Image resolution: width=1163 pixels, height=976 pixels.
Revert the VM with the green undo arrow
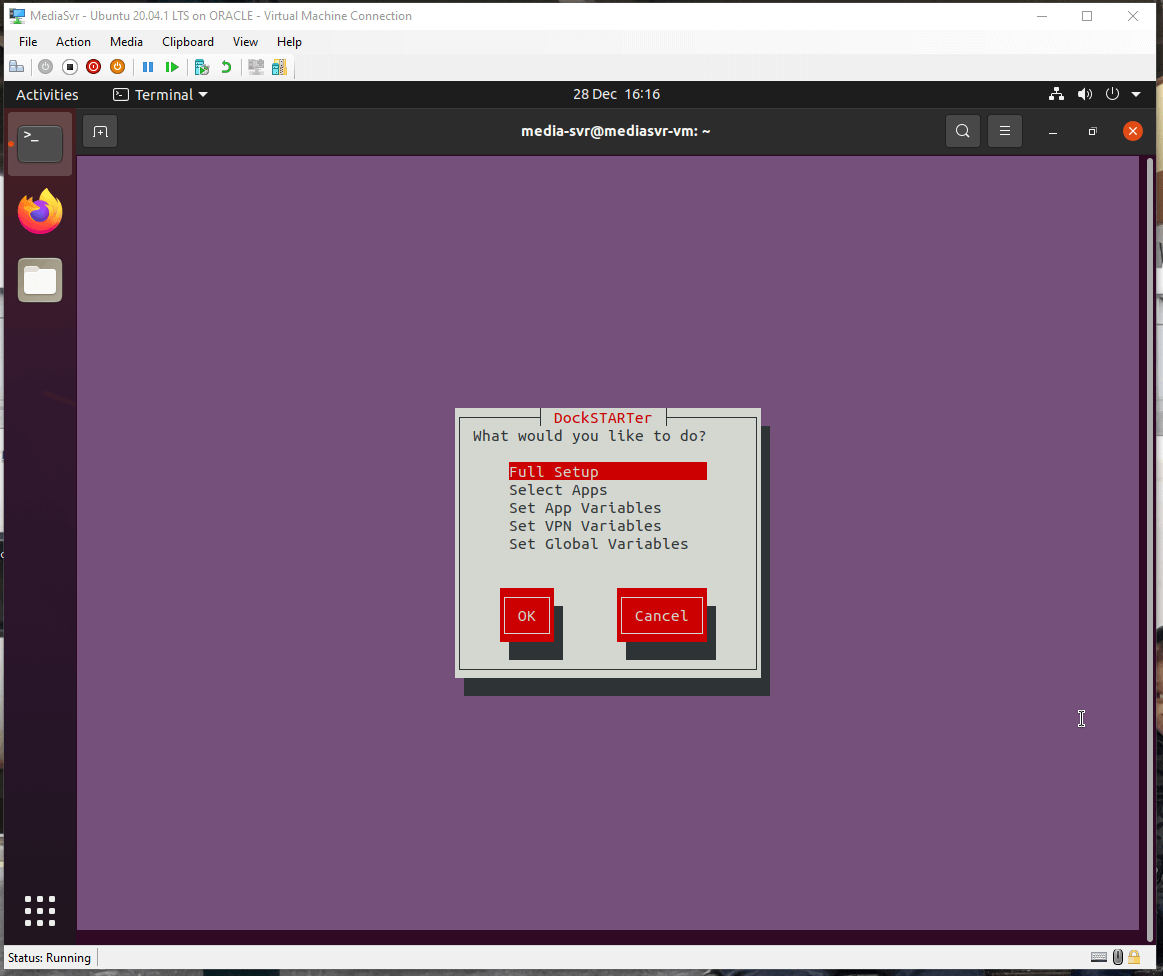point(226,67)
